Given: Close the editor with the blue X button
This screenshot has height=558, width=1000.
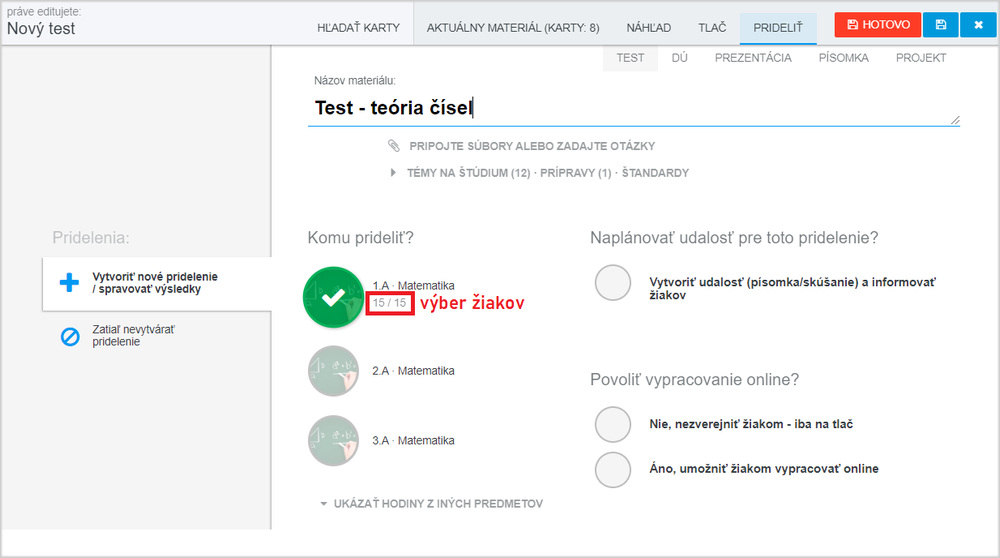Looking at the screenshot, I should [978, 25].
